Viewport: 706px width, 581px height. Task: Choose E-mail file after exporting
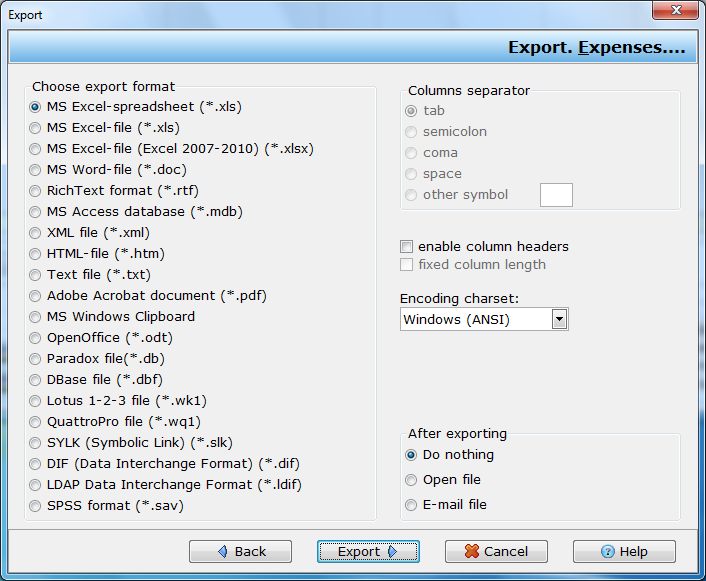(411, 505)
